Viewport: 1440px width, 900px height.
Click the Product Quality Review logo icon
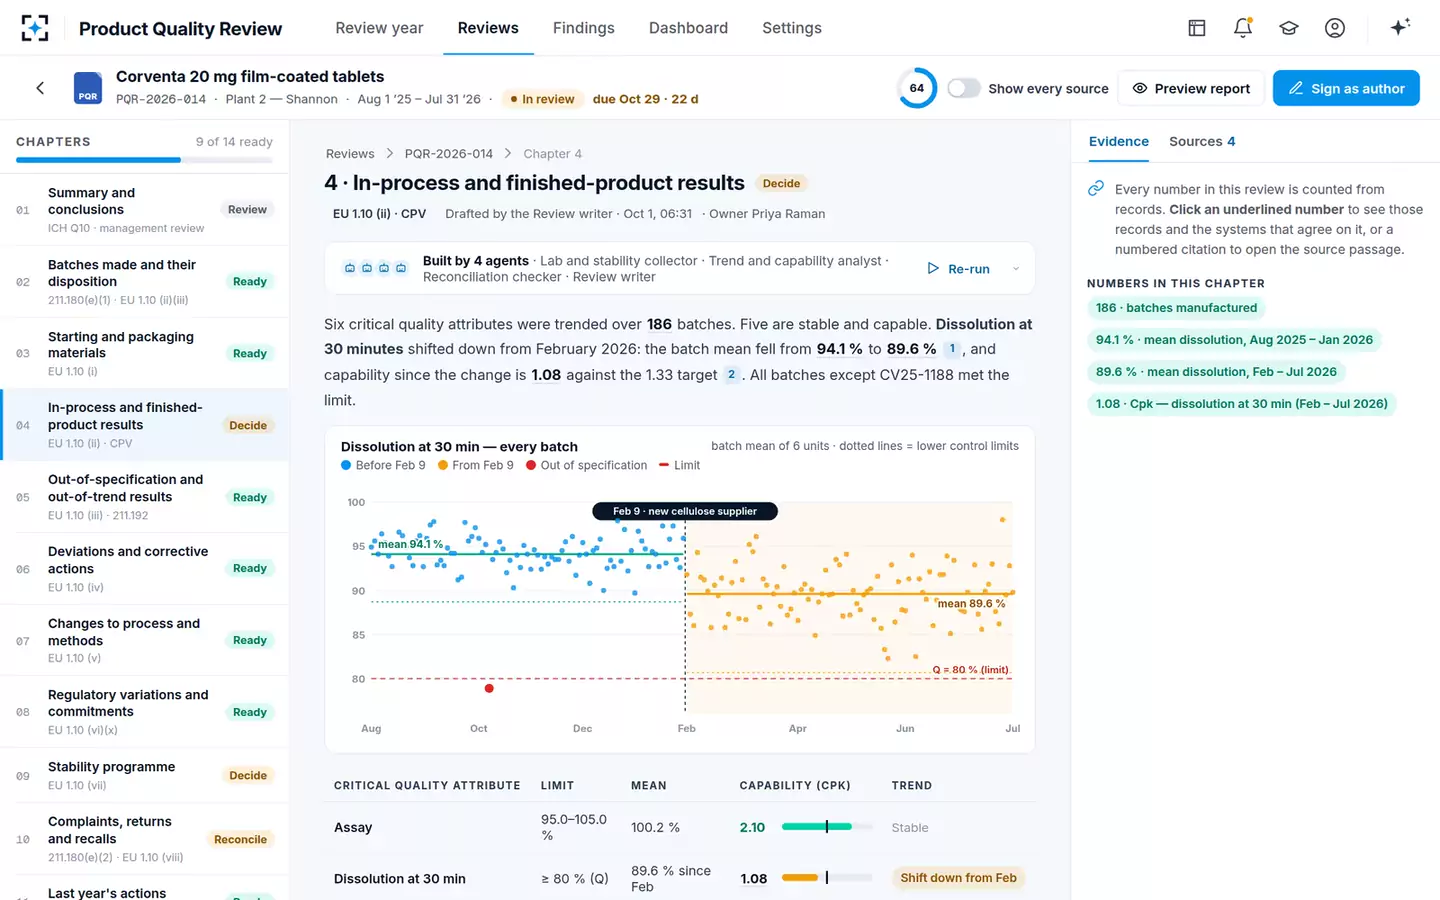click(35, 28)
